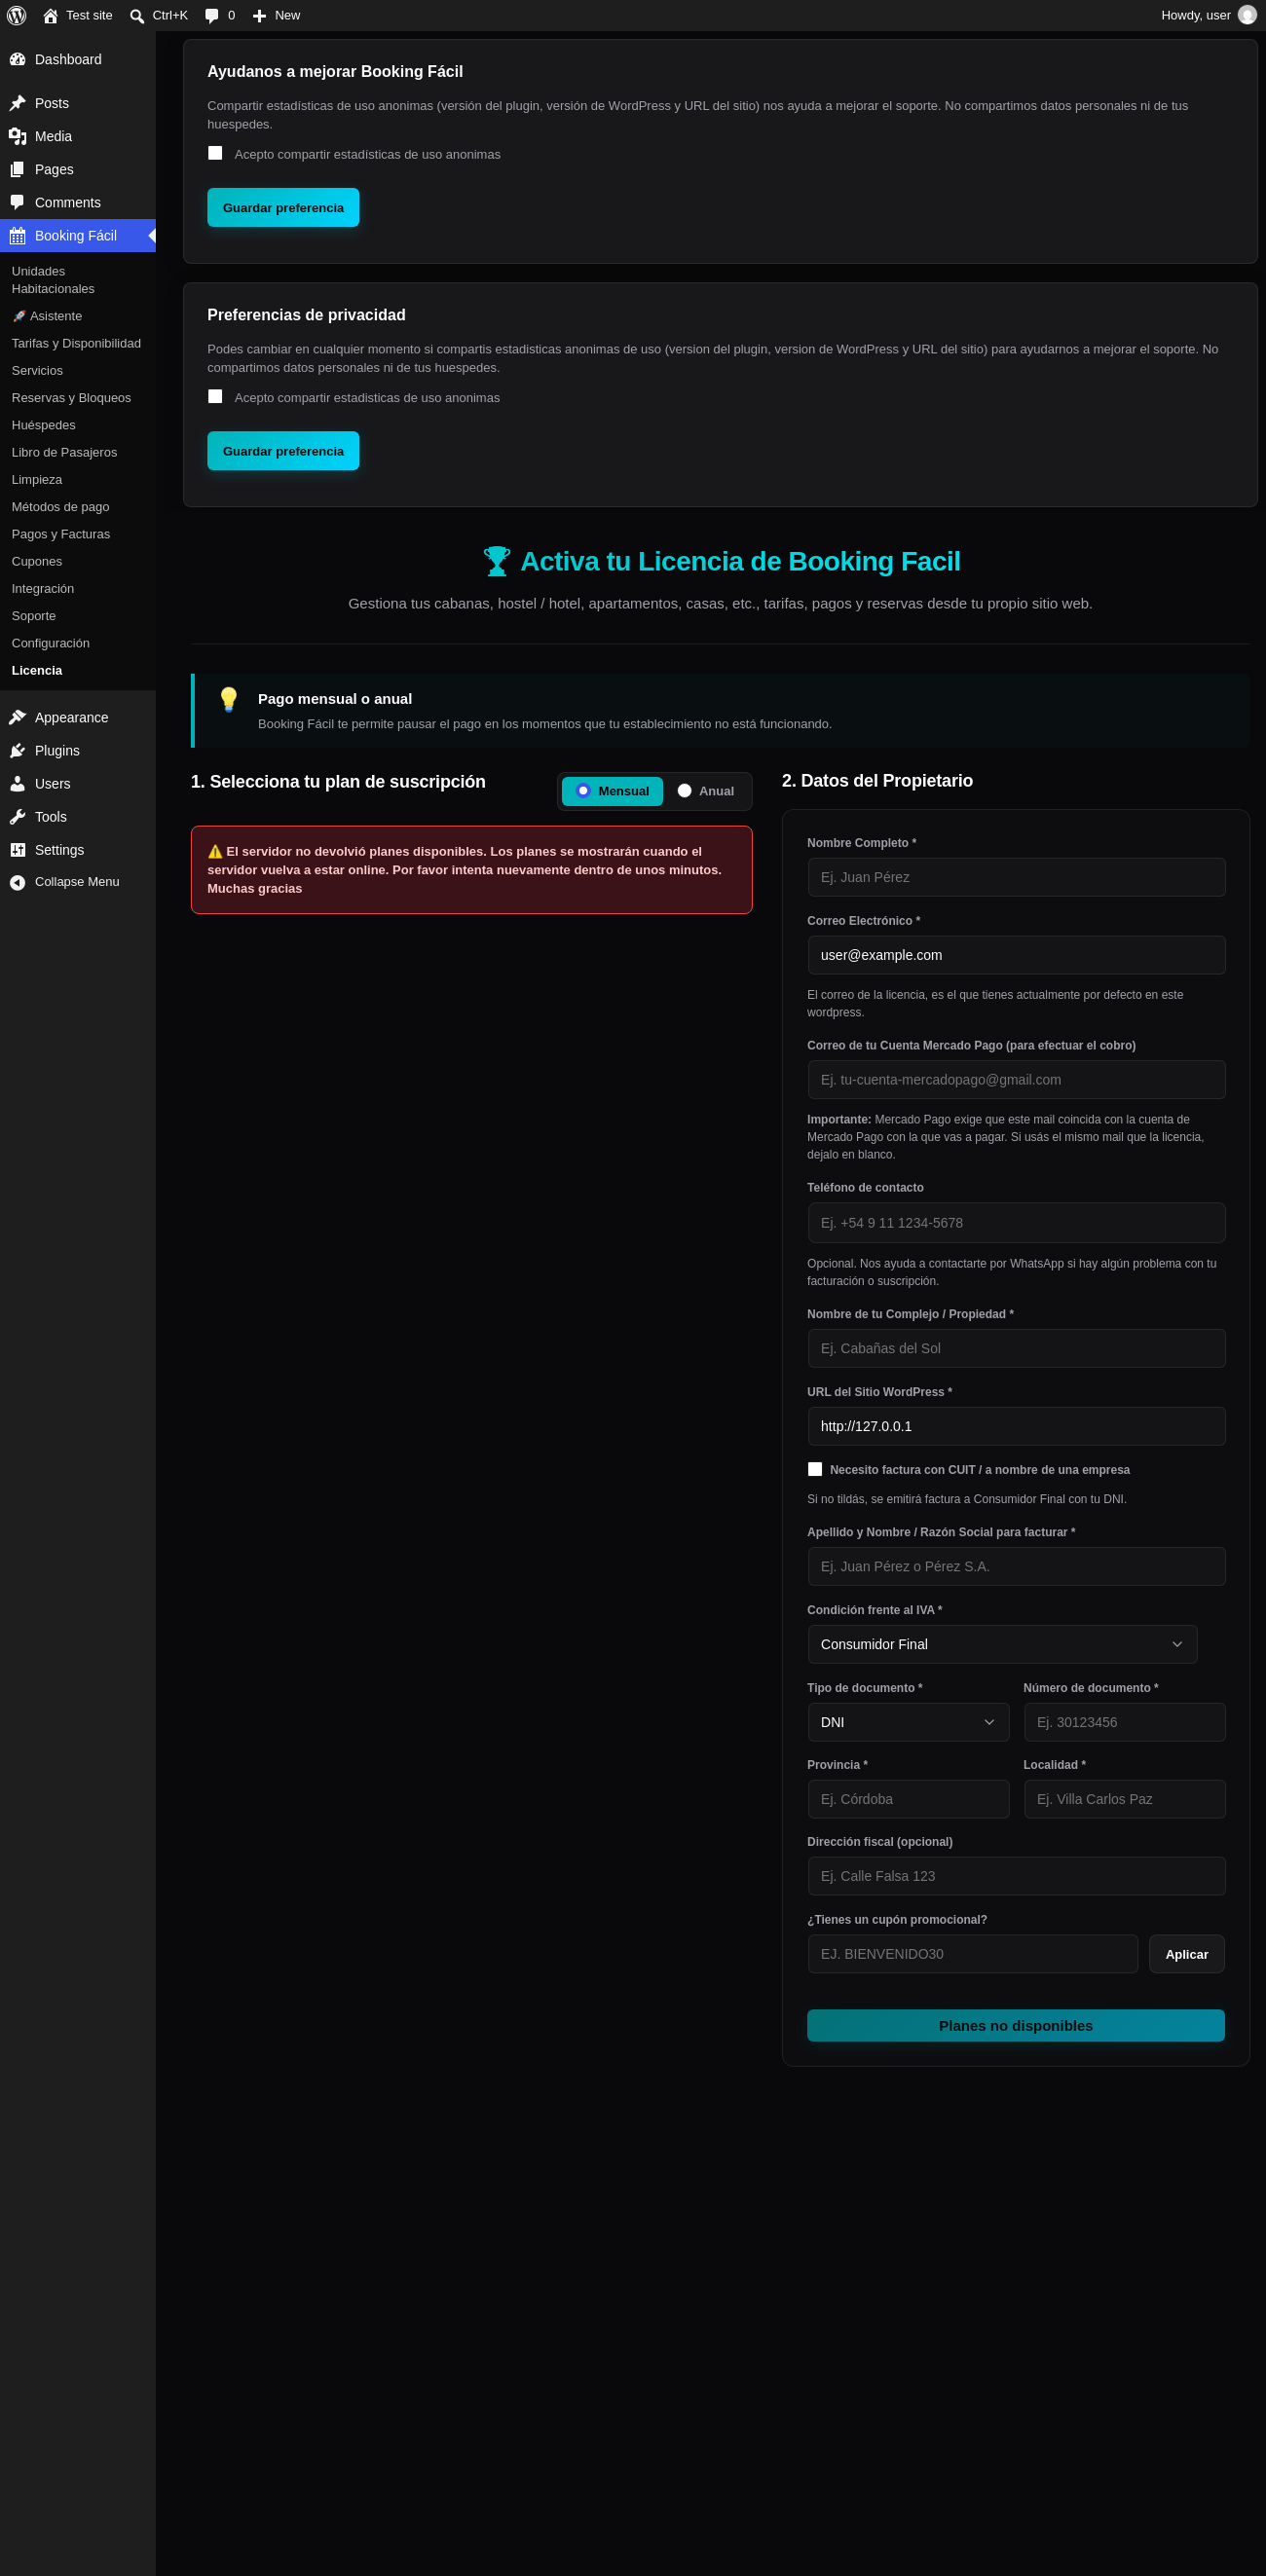Check the first anonymous usage stats checkbox
Screen dimensions: 1266x2576
[215, 153]
